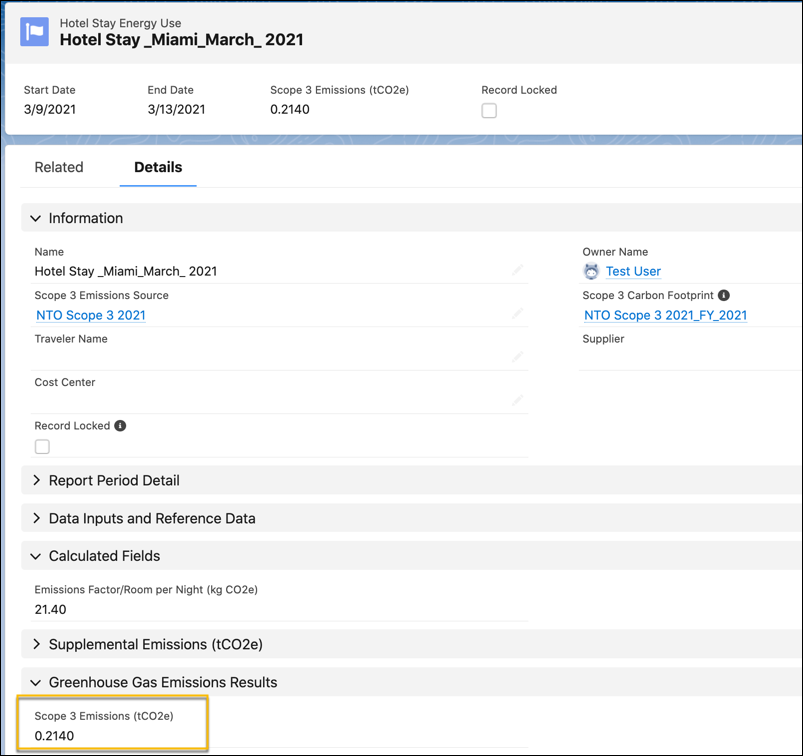Click the Test User avatar icon

pyautogui.click(x=591, y=271)
